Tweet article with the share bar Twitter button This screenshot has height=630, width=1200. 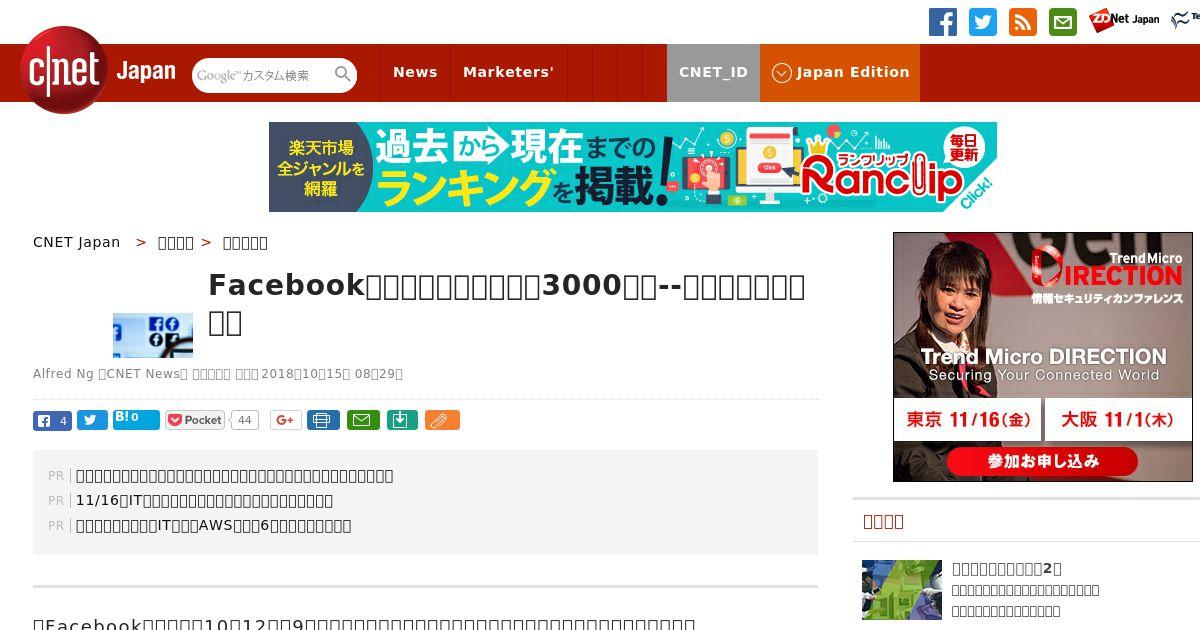tap(92, 421)
